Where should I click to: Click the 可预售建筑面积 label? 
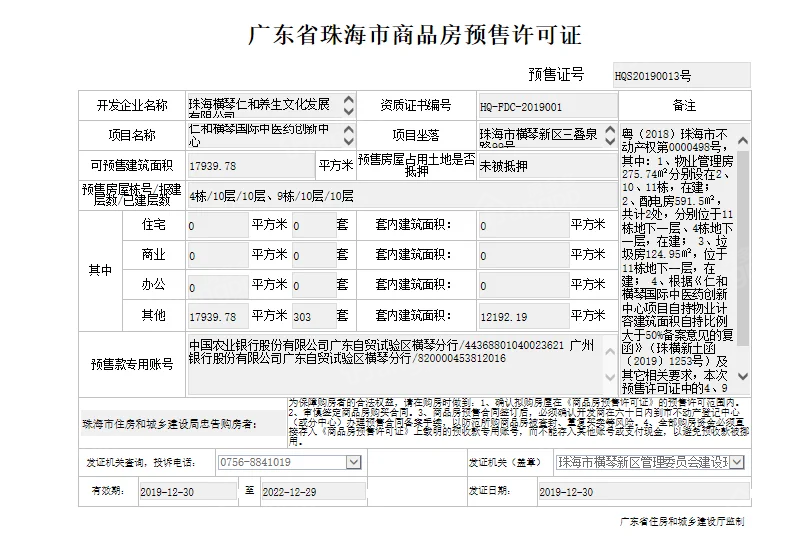[132, 165]
